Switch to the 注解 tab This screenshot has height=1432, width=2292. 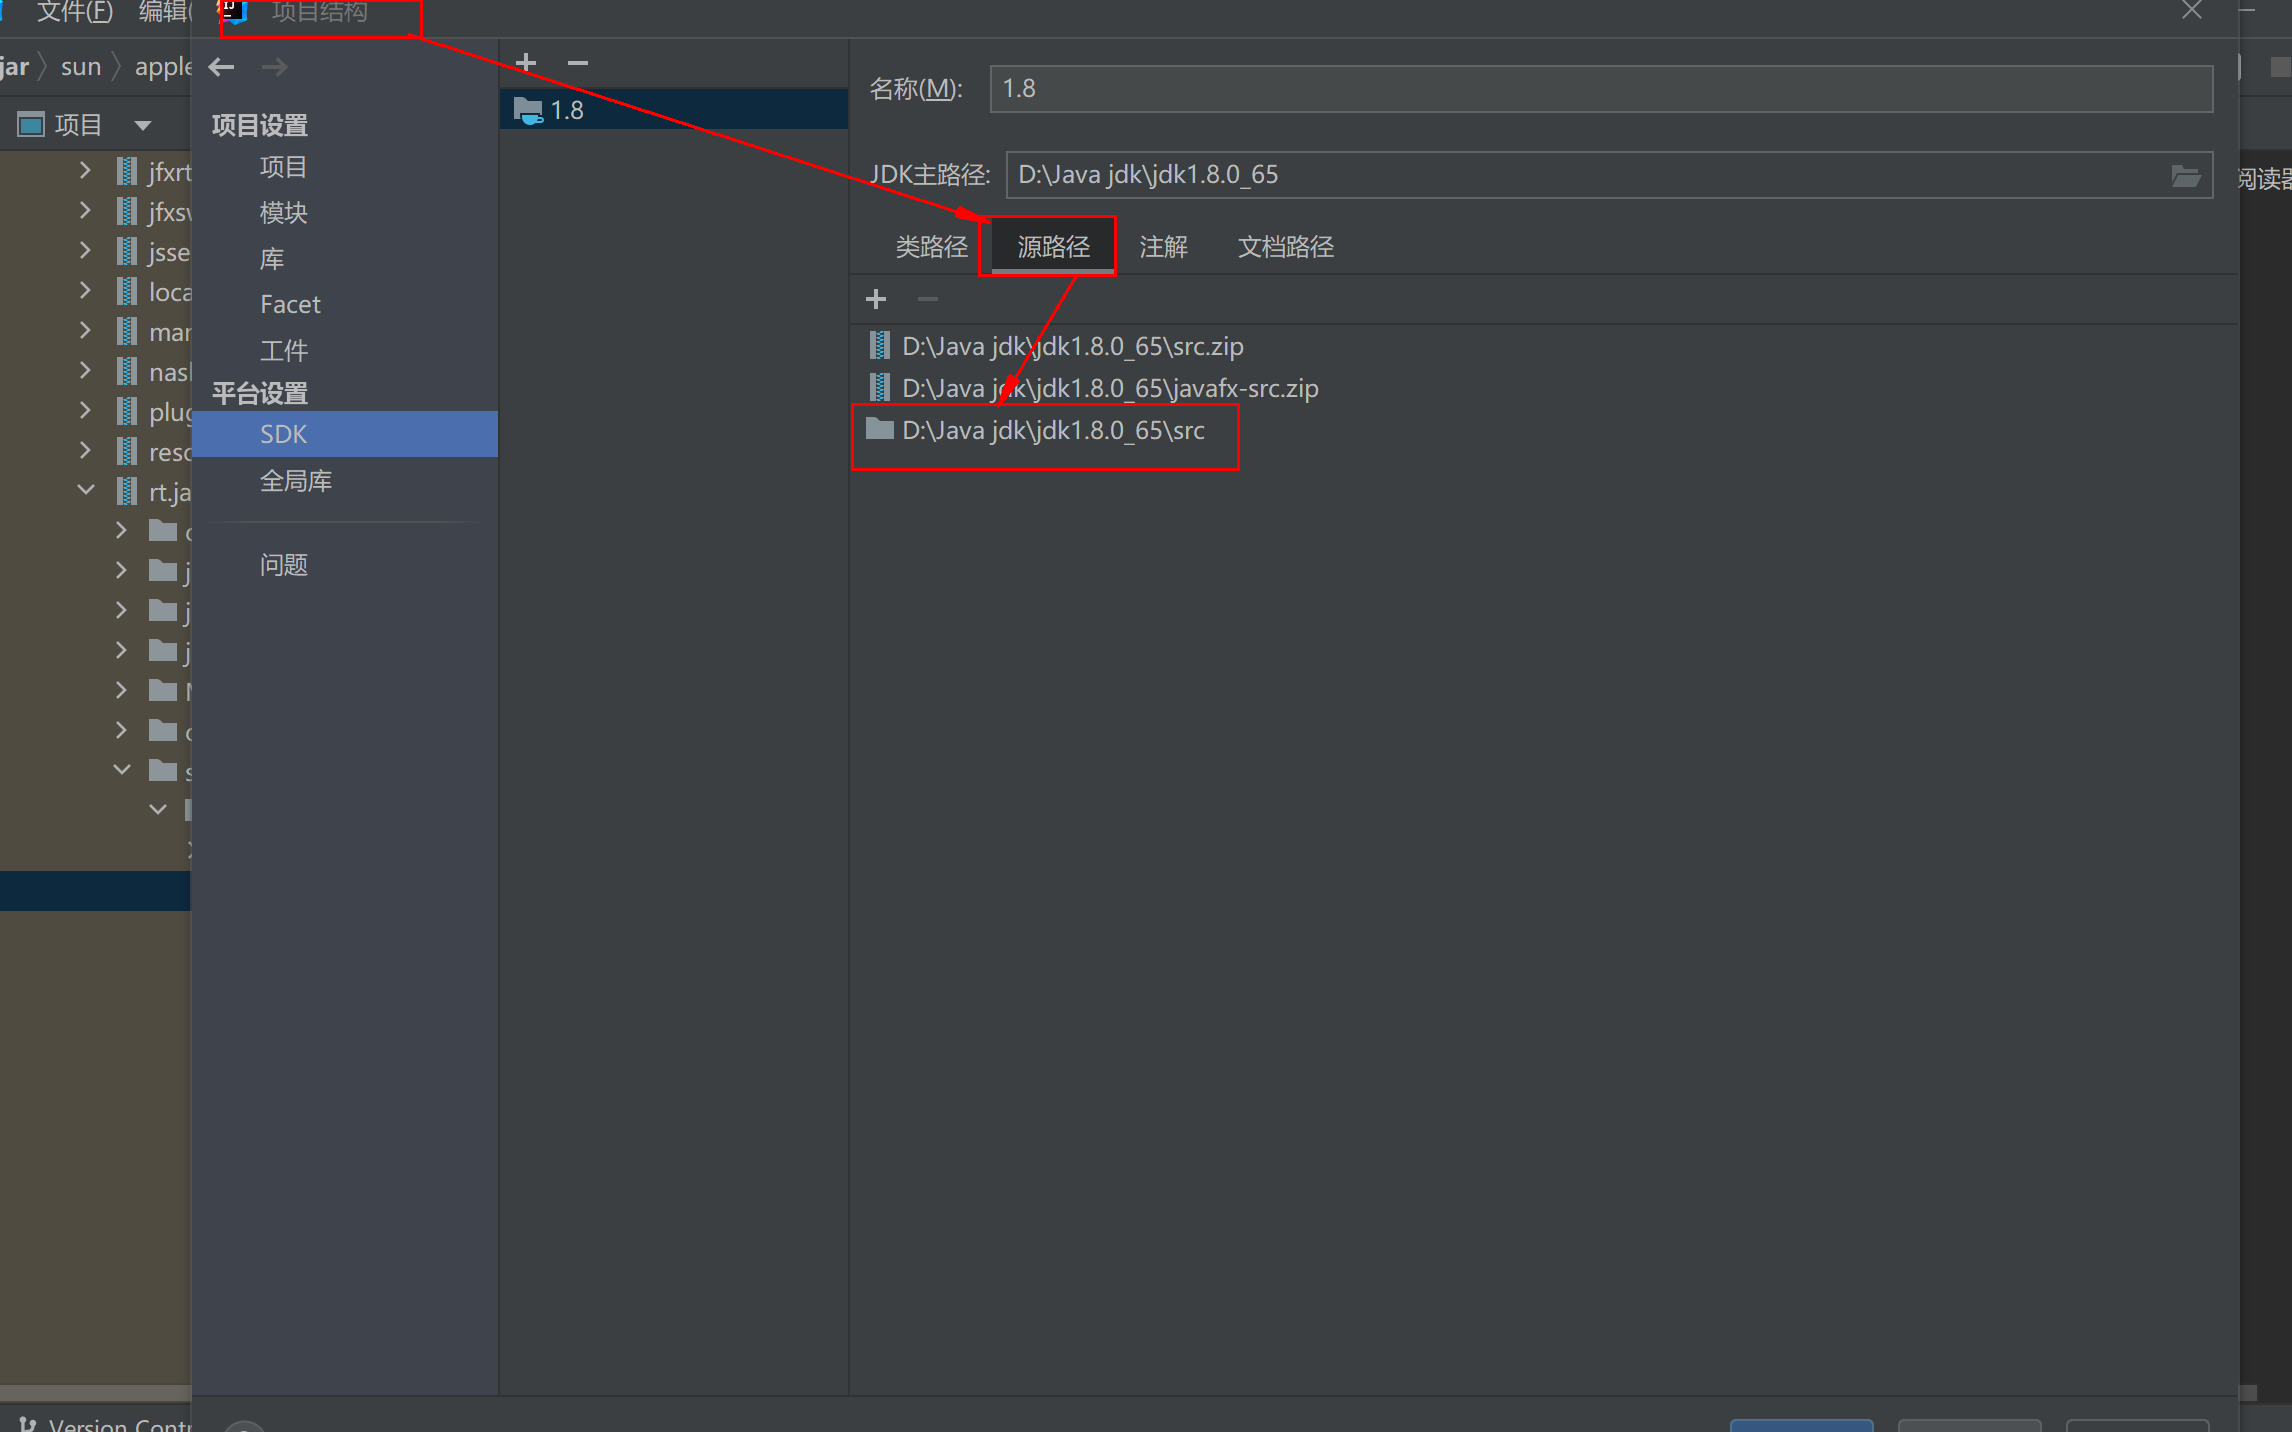pyautogui.click(x=1163, y=247)
